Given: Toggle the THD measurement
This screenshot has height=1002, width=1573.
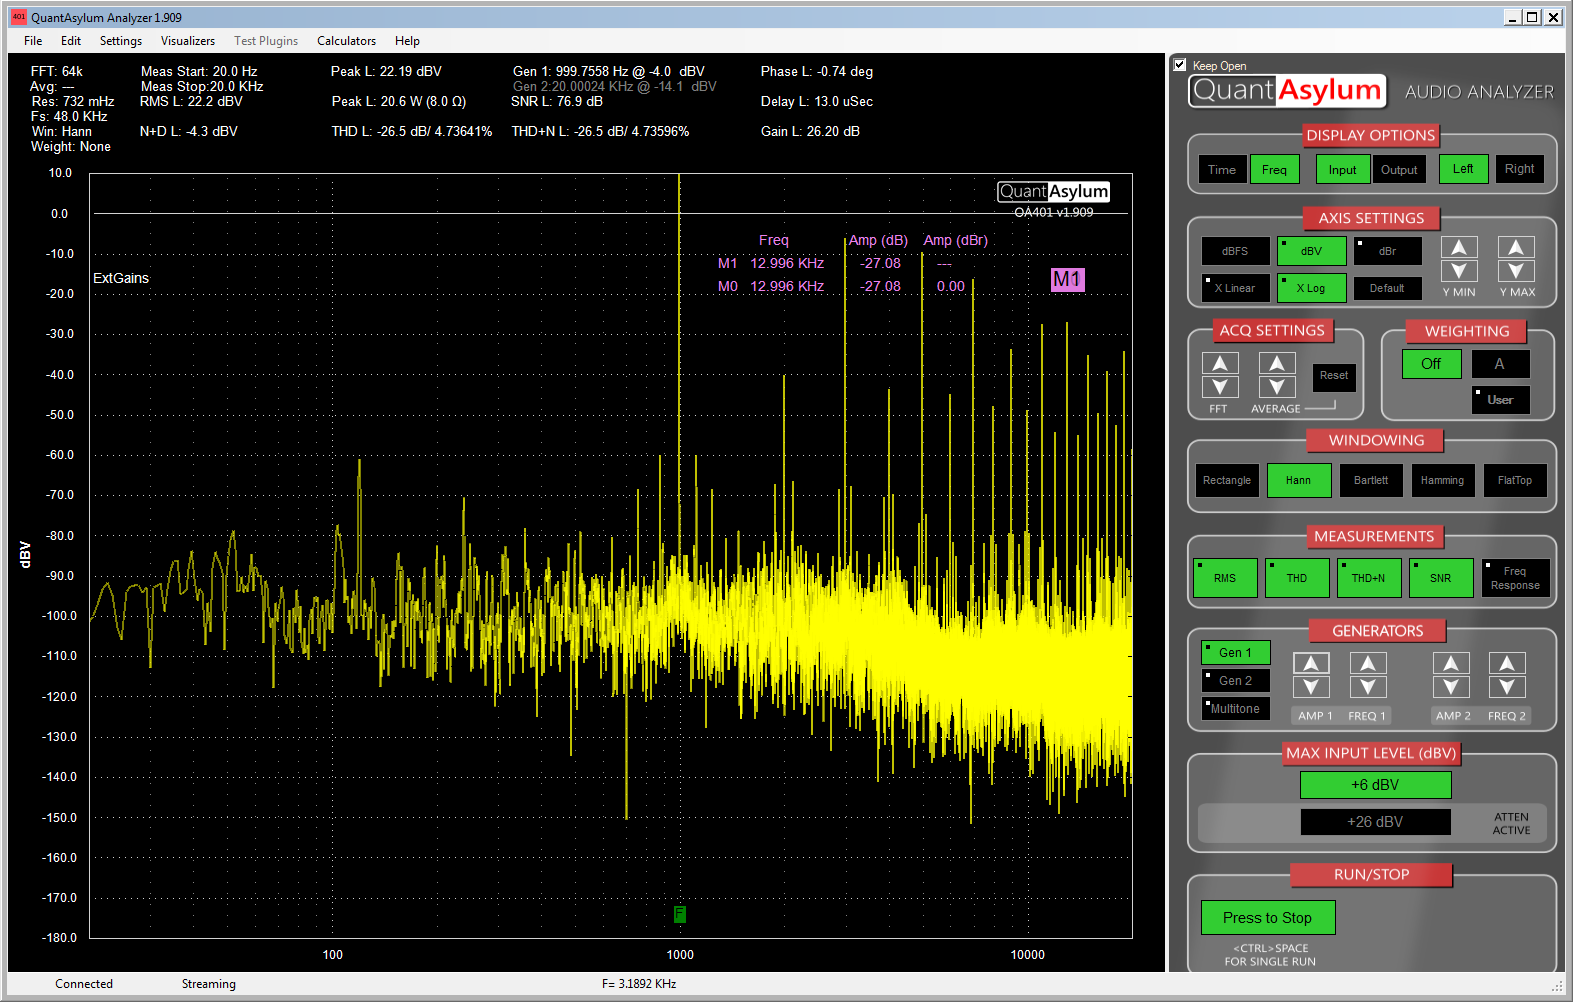Looking at the screenshot, I should click(x=1297, y=578).
